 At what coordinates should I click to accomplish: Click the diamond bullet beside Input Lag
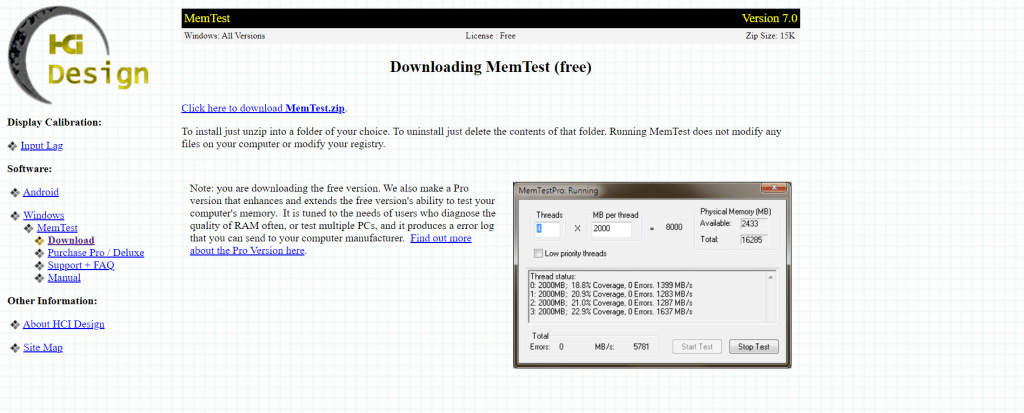coord(12,146)
